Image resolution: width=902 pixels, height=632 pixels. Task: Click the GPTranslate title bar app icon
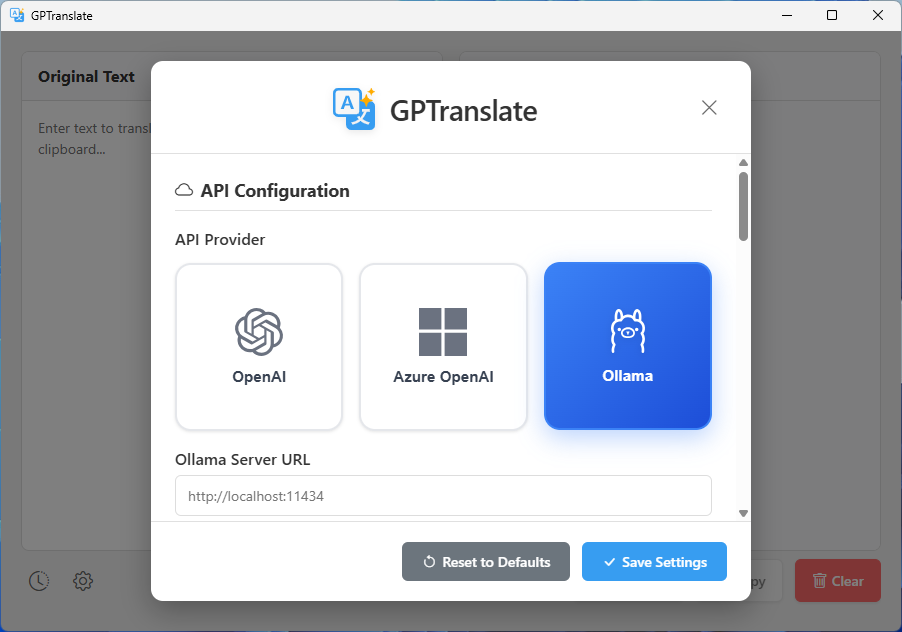pyautogui.click(x=17, y=16)
